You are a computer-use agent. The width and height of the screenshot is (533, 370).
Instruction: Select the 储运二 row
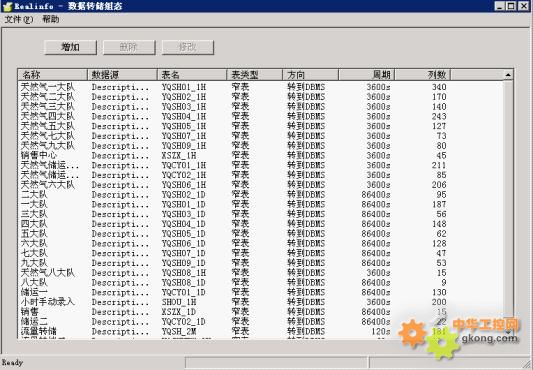260,322
